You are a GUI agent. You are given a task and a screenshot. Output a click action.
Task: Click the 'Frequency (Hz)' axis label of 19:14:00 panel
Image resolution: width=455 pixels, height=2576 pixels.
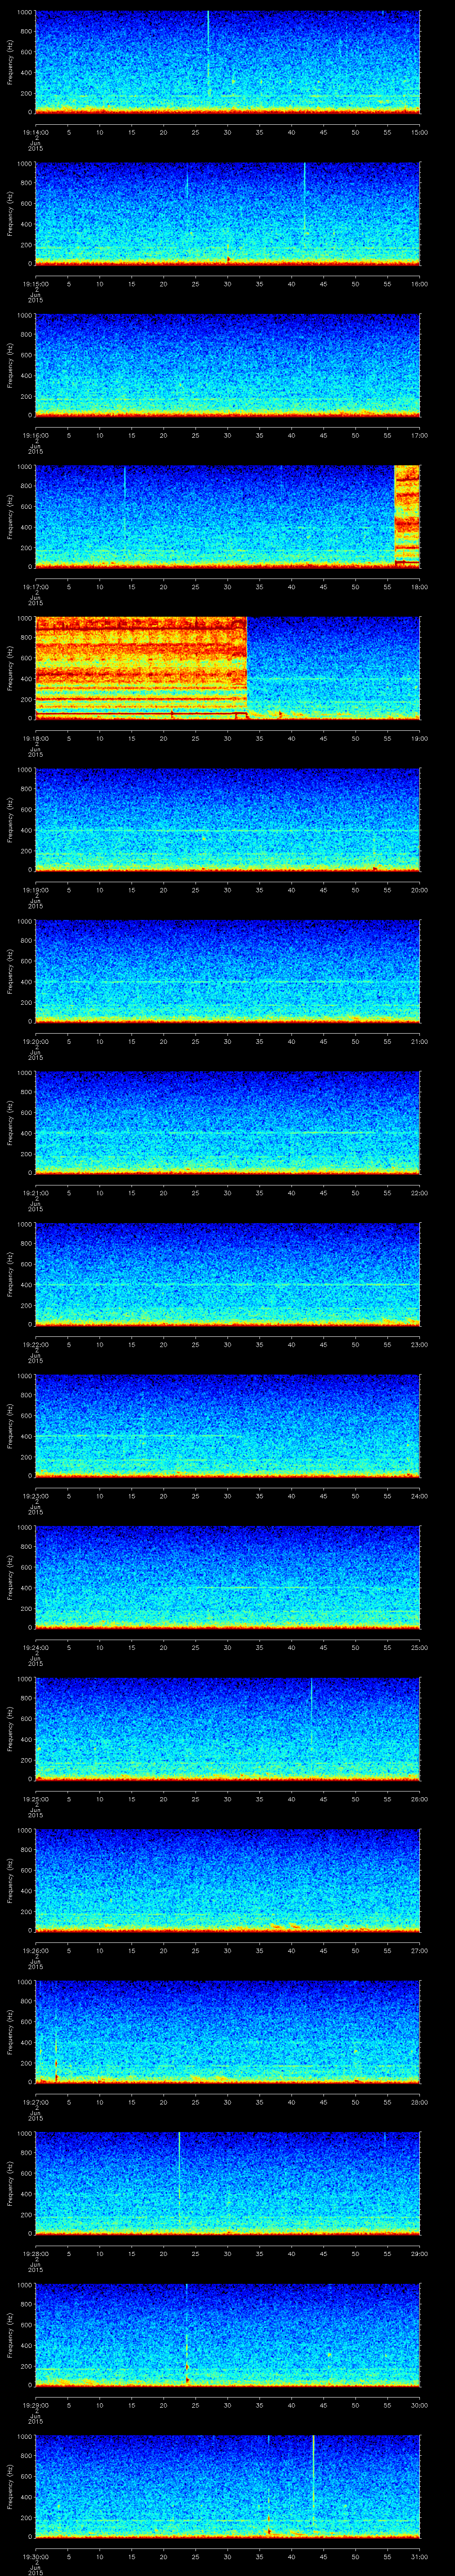coord(10,62)
